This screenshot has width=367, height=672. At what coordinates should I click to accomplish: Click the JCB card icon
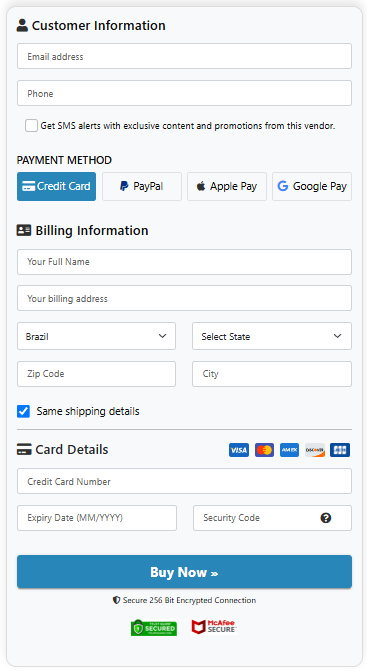coord(340,450)
